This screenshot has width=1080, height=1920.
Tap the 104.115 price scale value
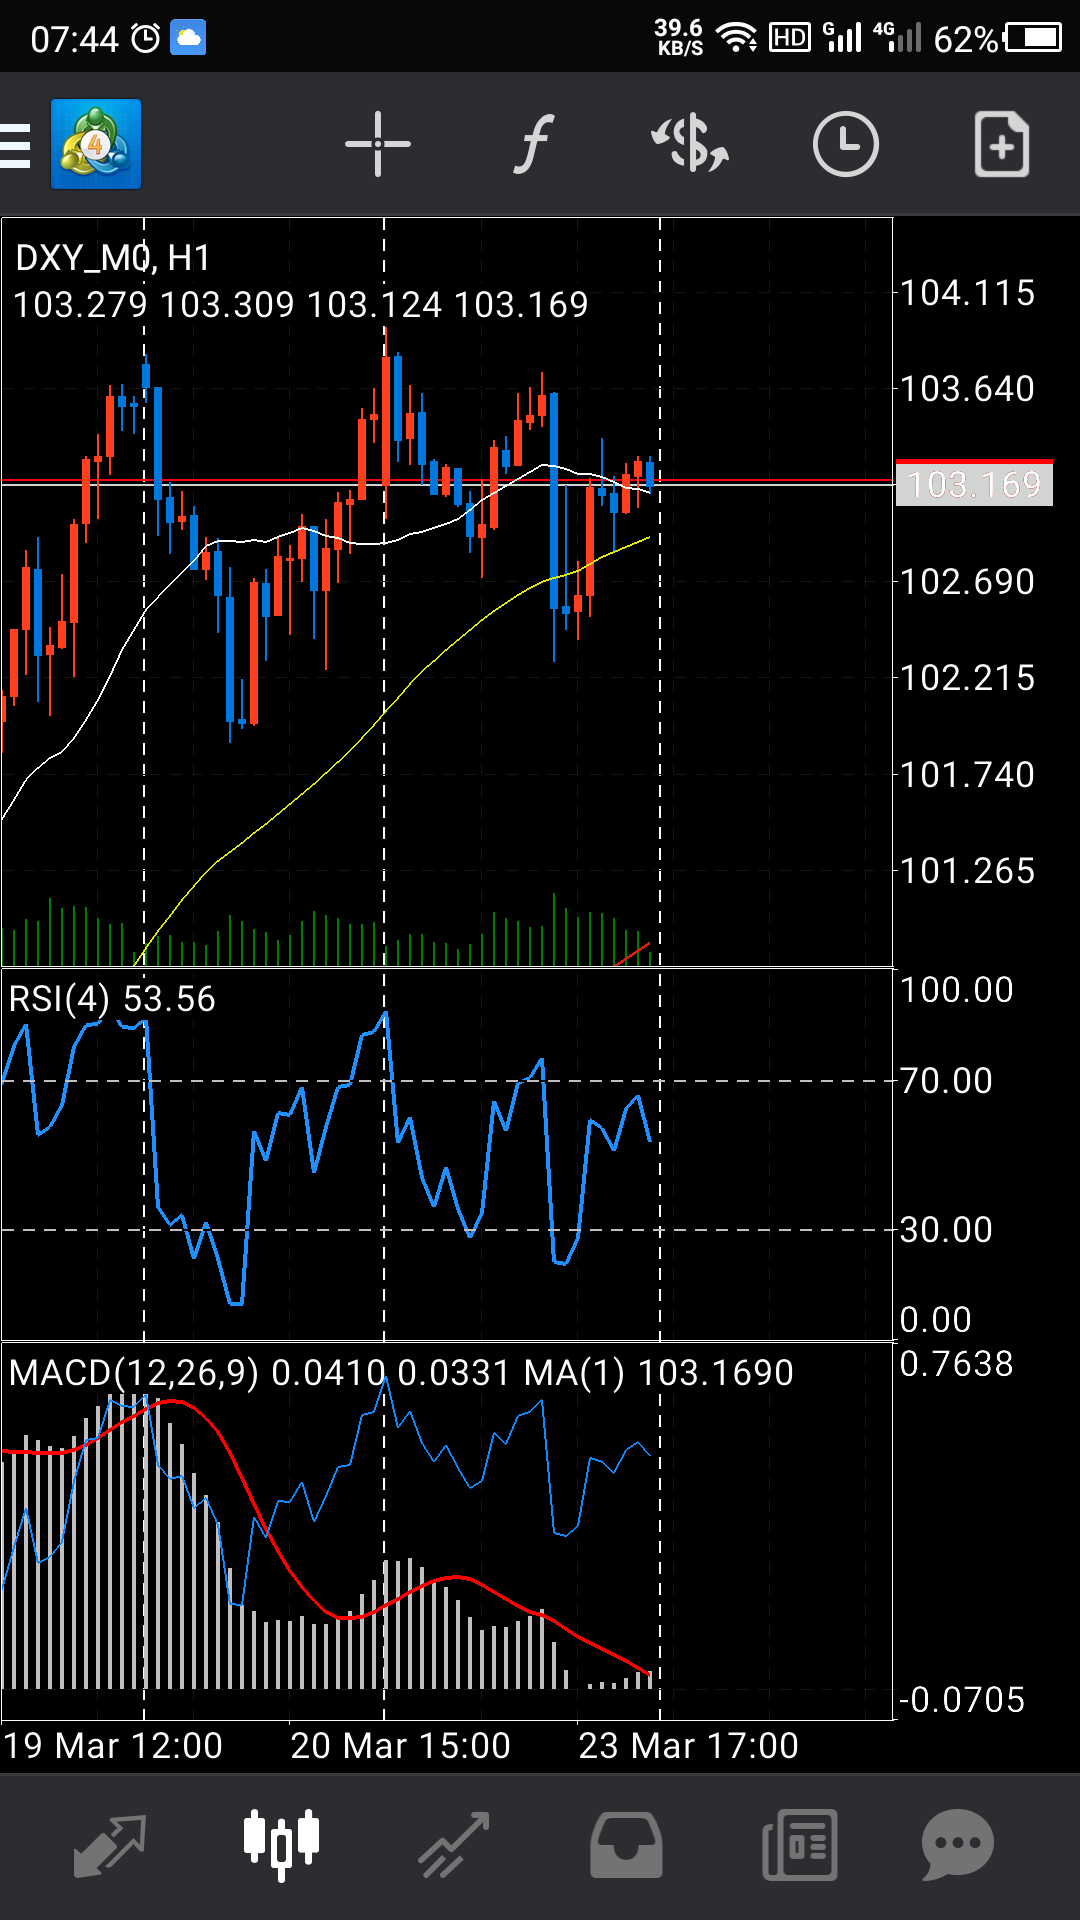(x=968, y=293)
